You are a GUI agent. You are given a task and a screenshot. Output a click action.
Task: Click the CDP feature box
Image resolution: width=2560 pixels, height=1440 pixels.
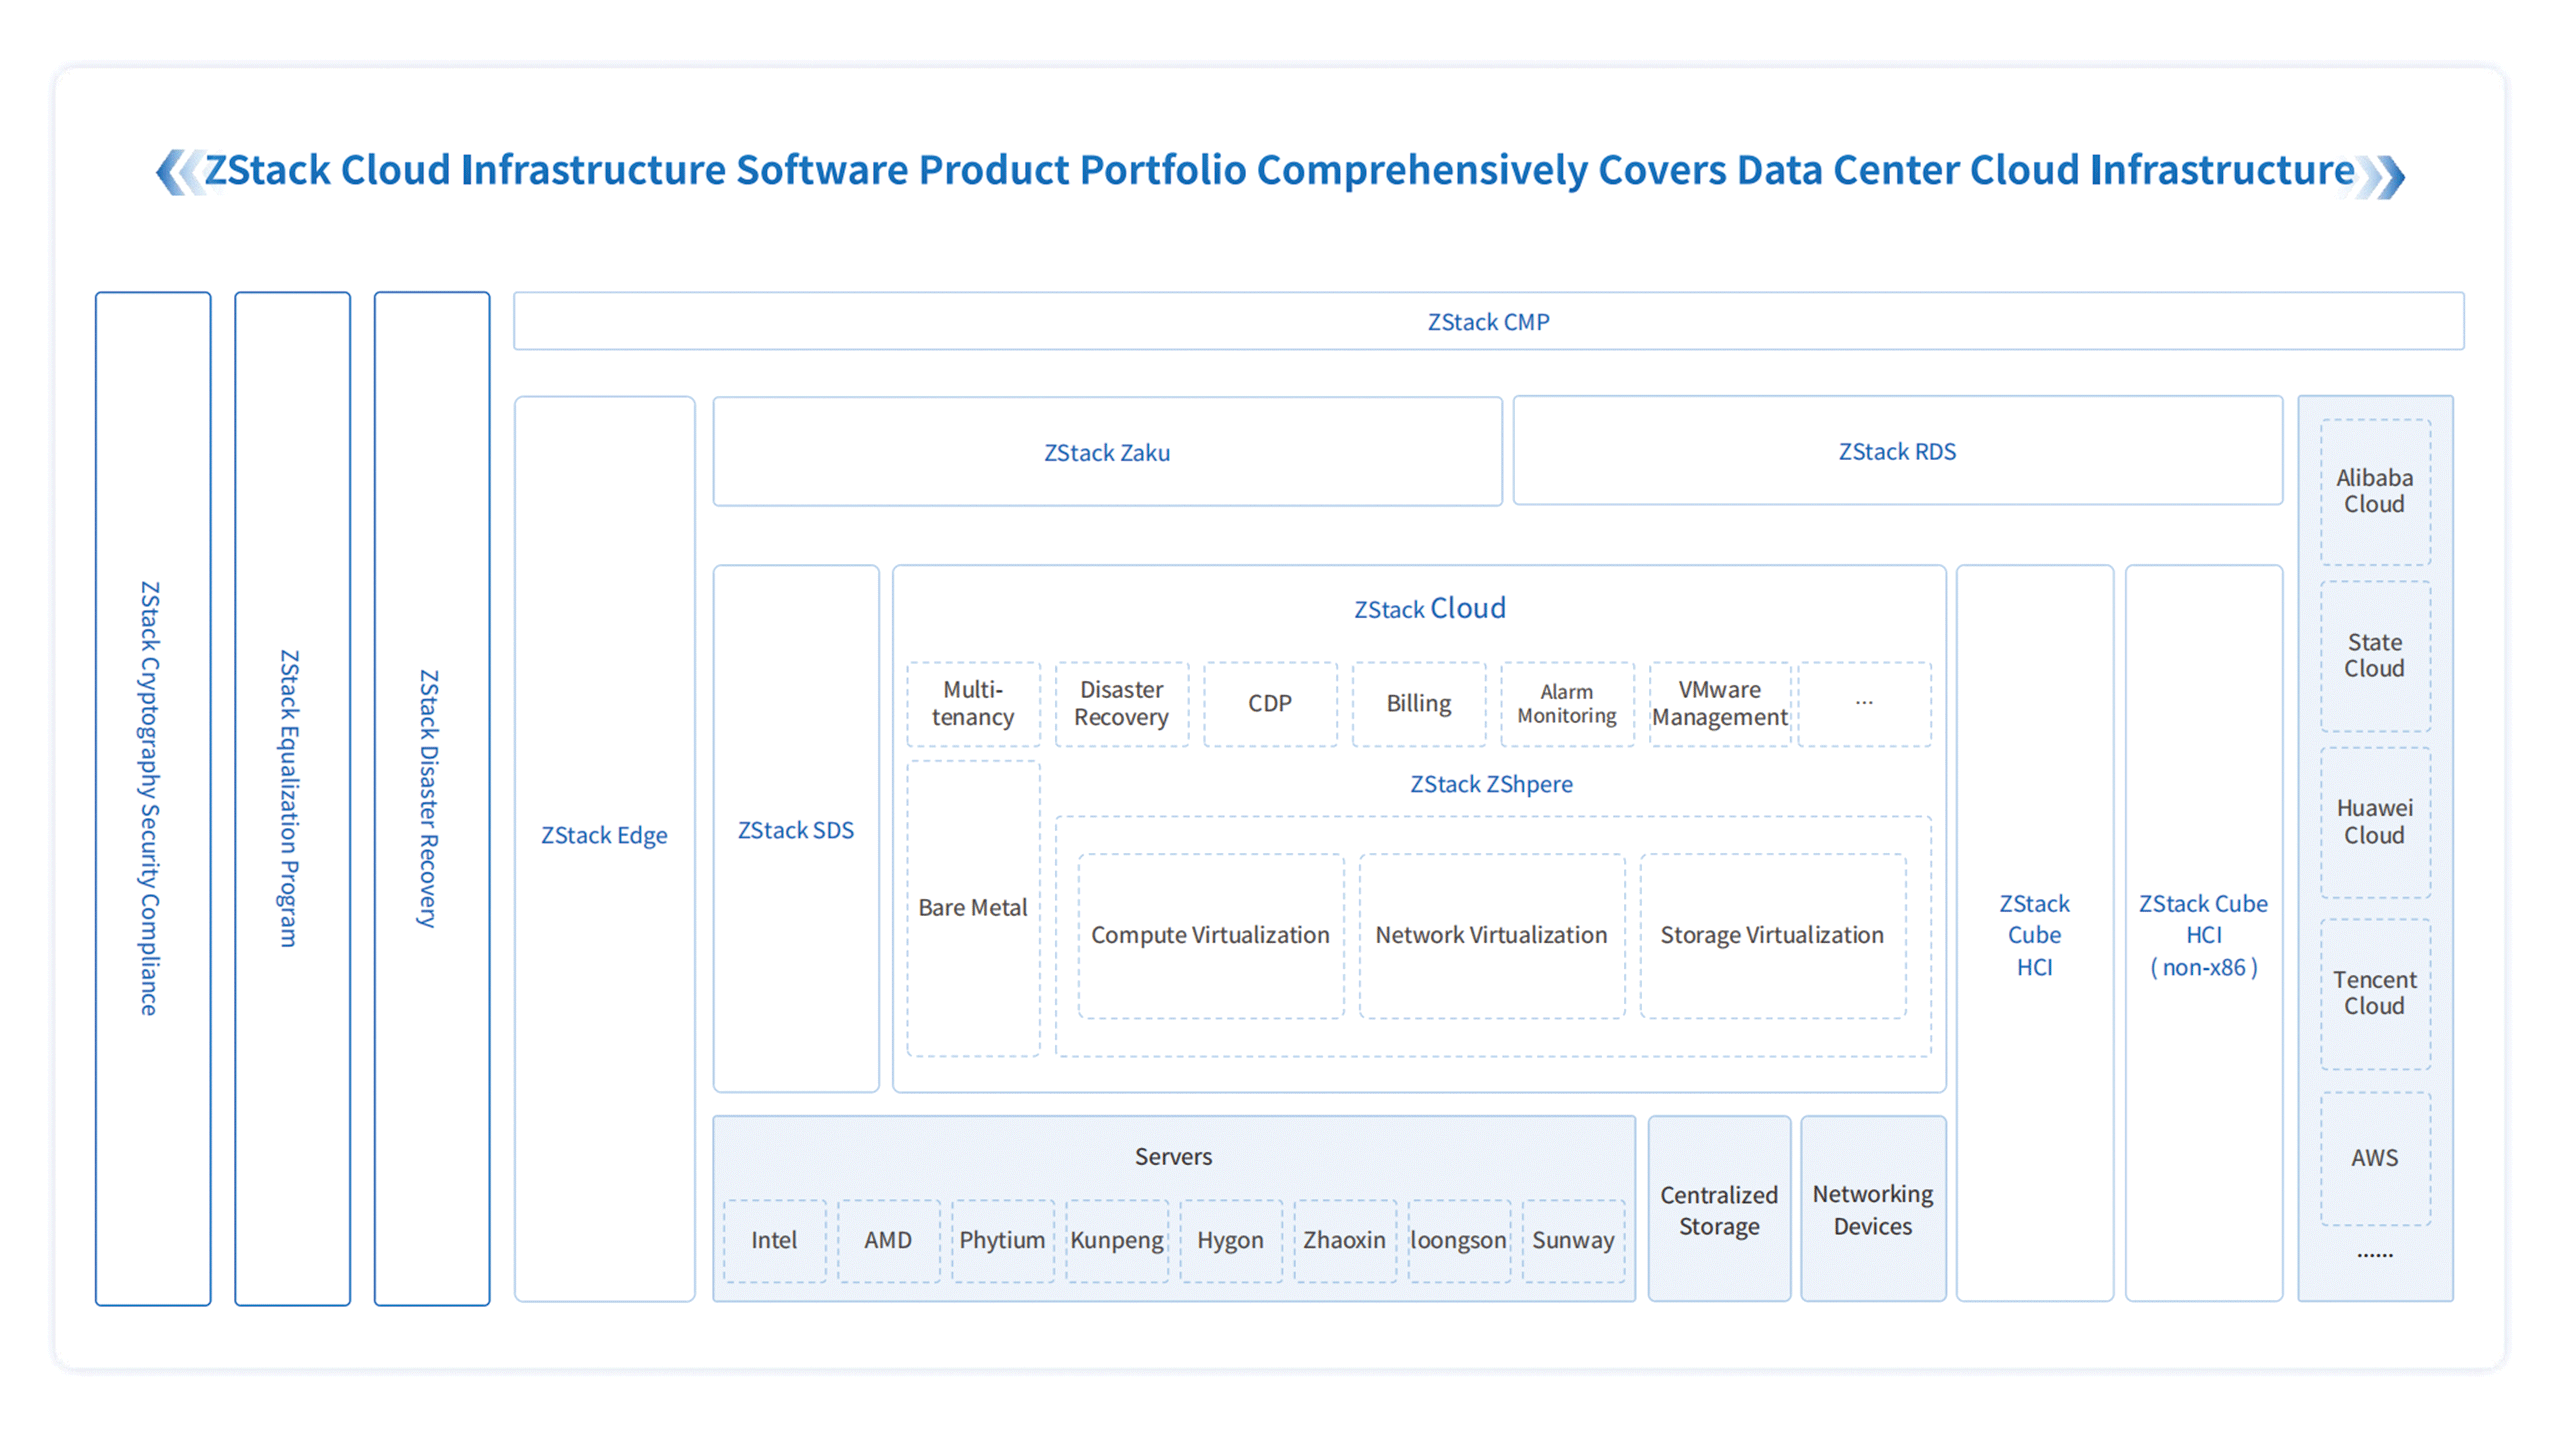1270,703
